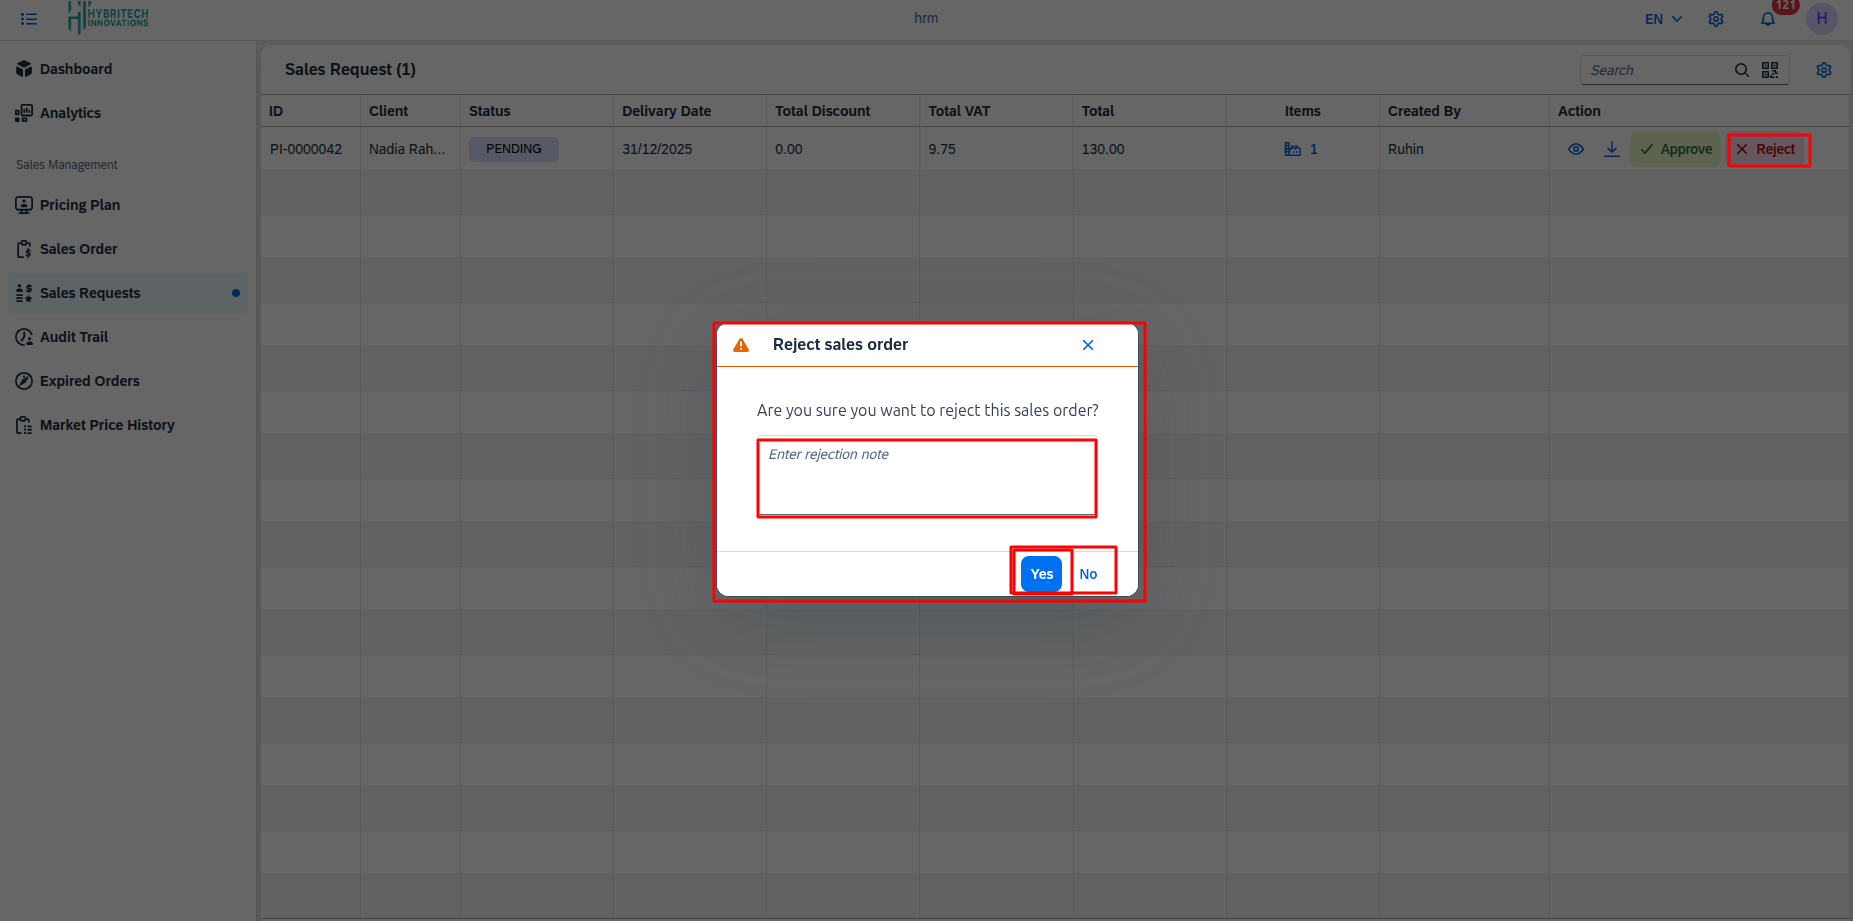Open the user profile avatar

(1821, 18)
